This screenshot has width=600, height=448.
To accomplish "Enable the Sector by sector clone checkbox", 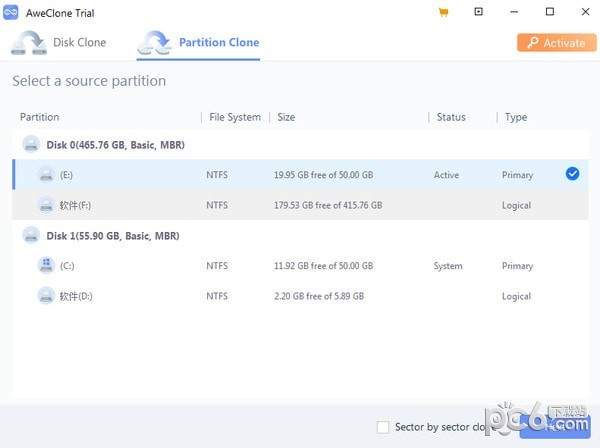I will point(383,427).
